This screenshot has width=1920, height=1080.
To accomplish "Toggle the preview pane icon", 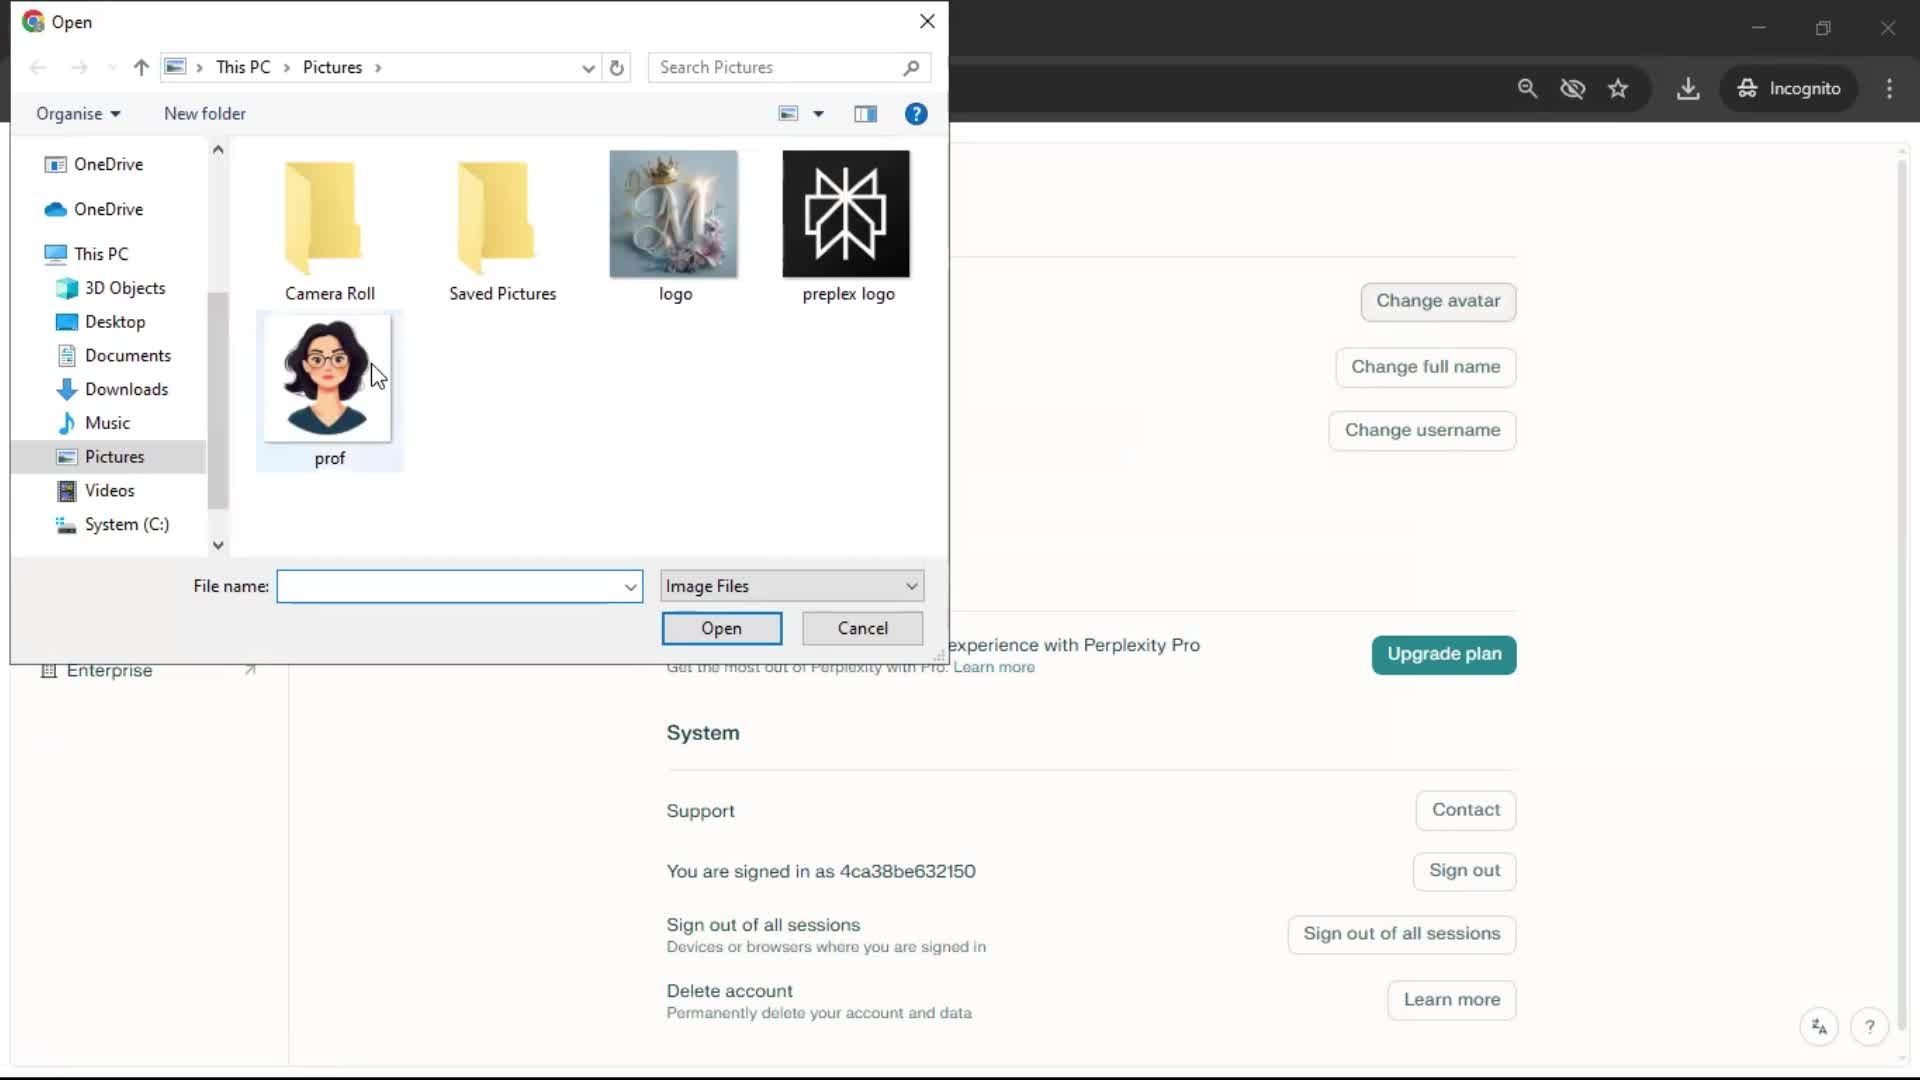I will [865, 114].
